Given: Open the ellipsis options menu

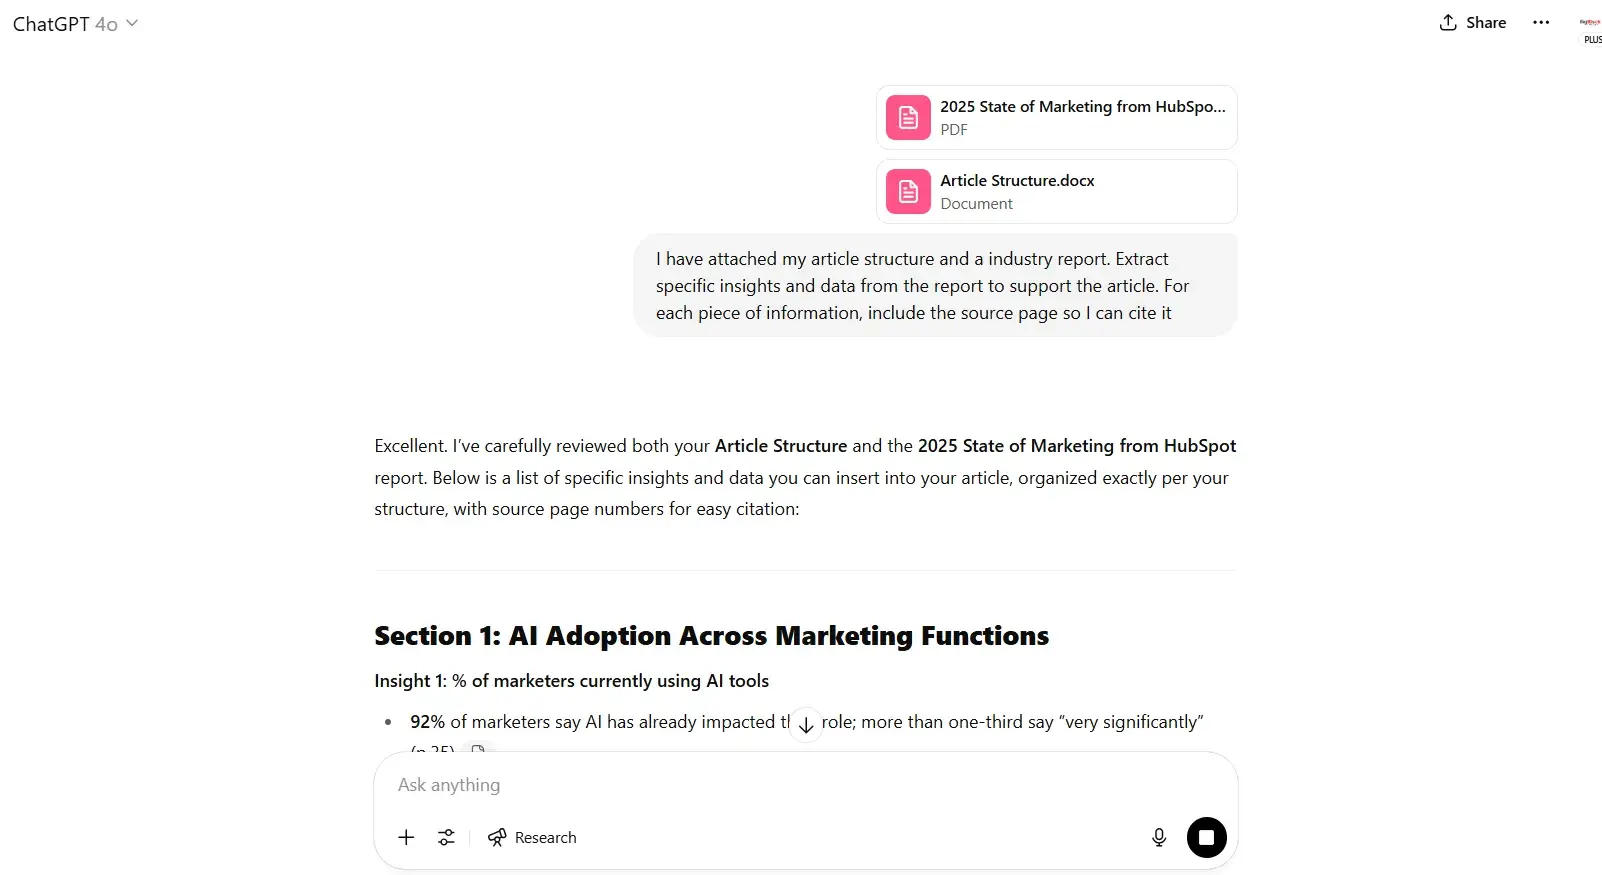Looking at the screenshot, I should tap(1541, 22).
